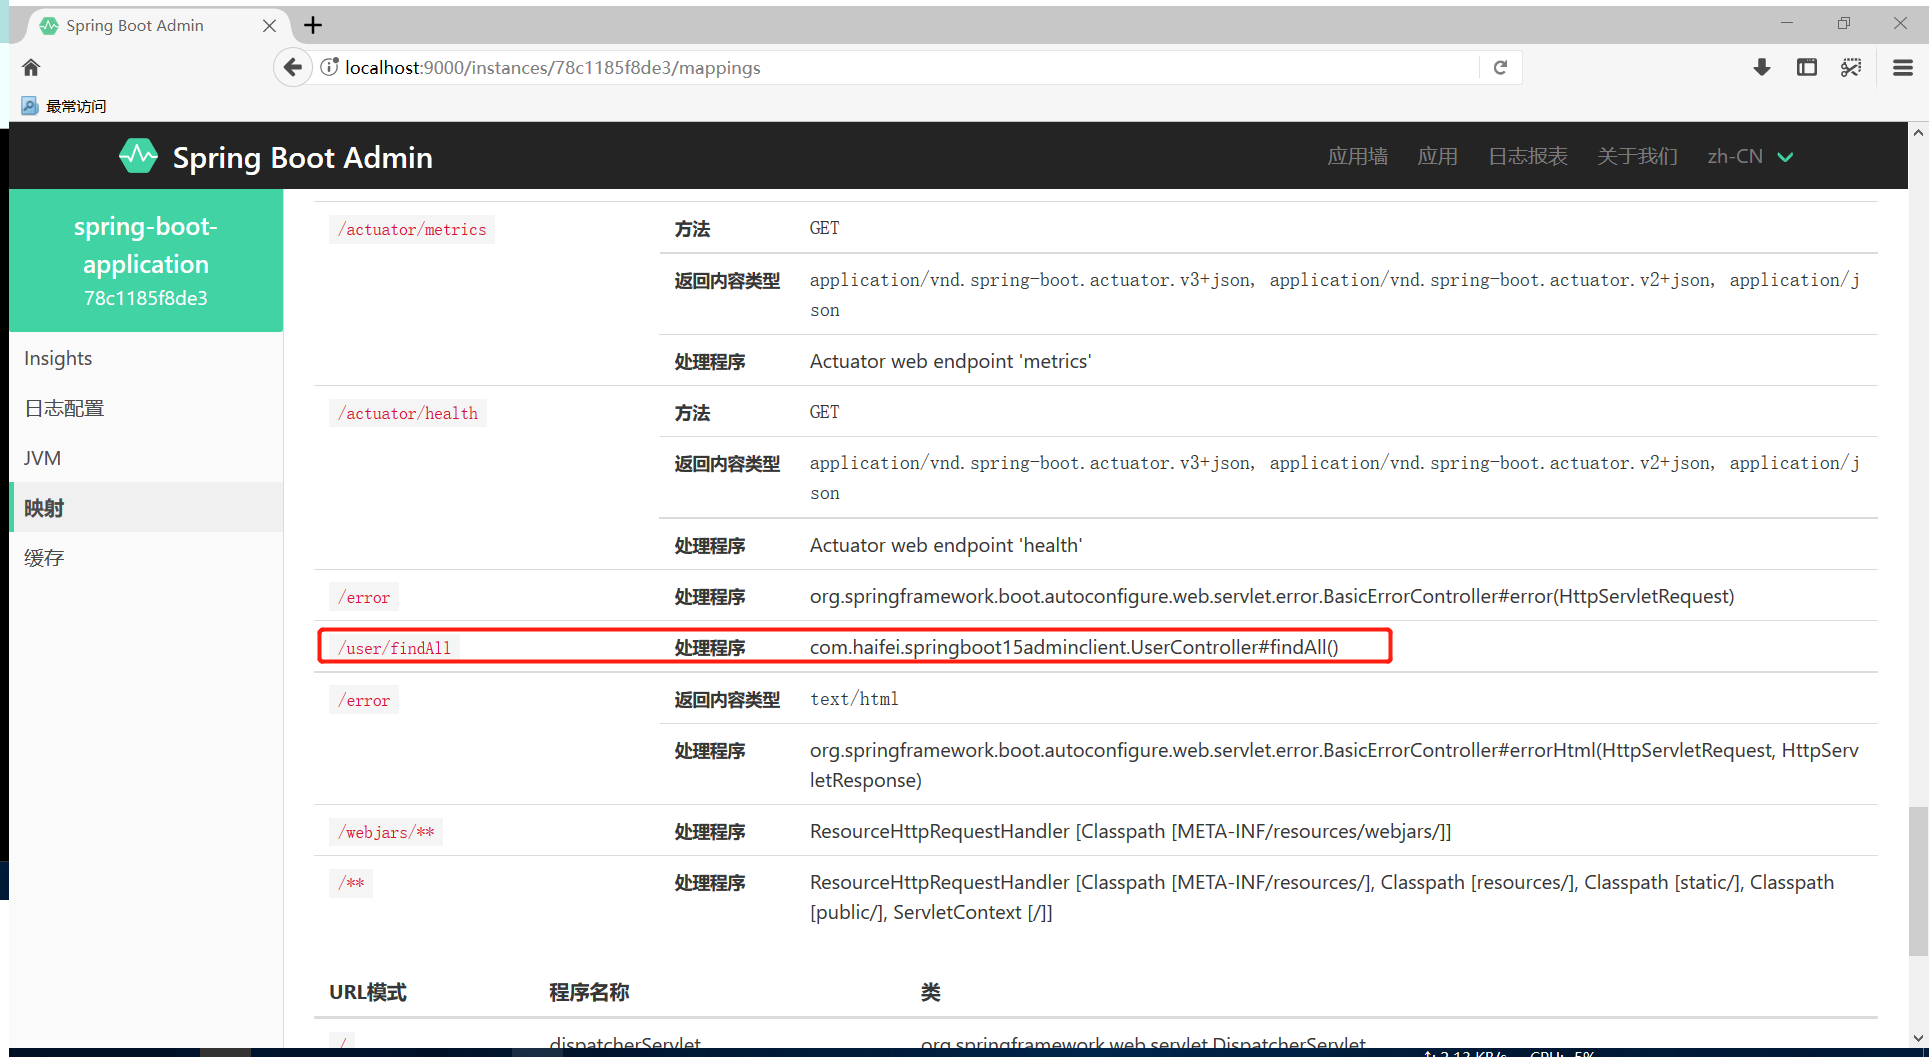The image size is (1929, 1057).
Task: Click the instance ID 78c1185f8de3
Action: pyautogui.click(x=146, y=298)
